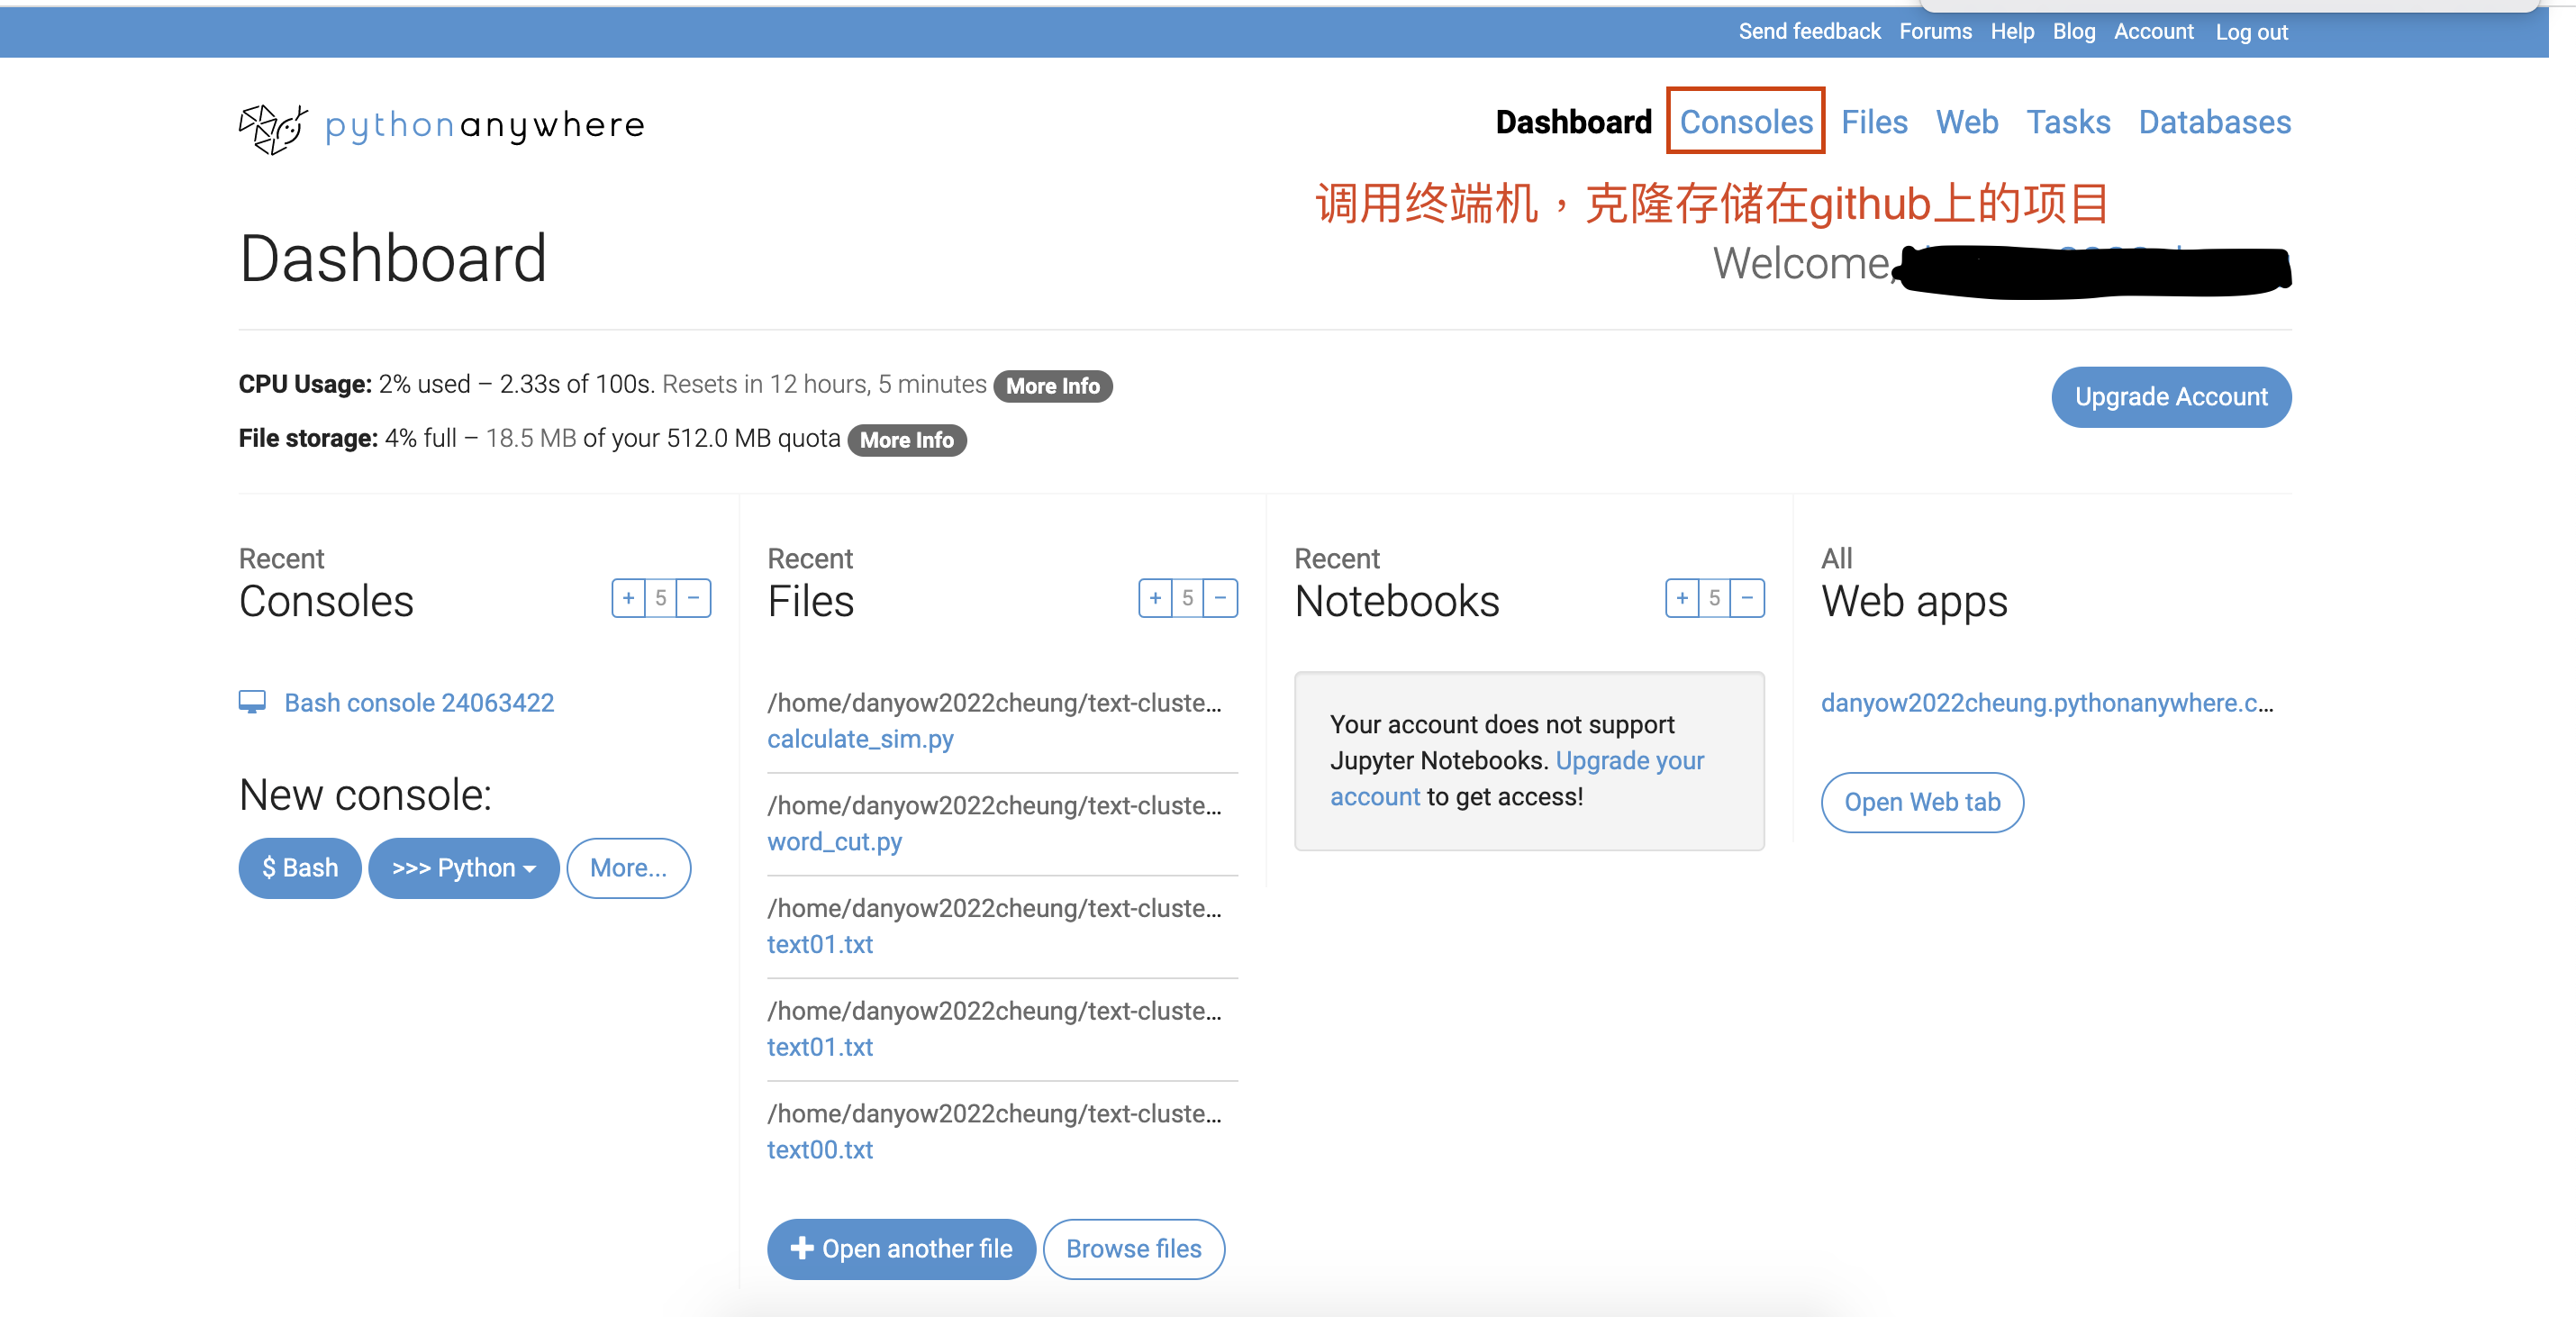Open the Tasks tab

coord(2069,121)
